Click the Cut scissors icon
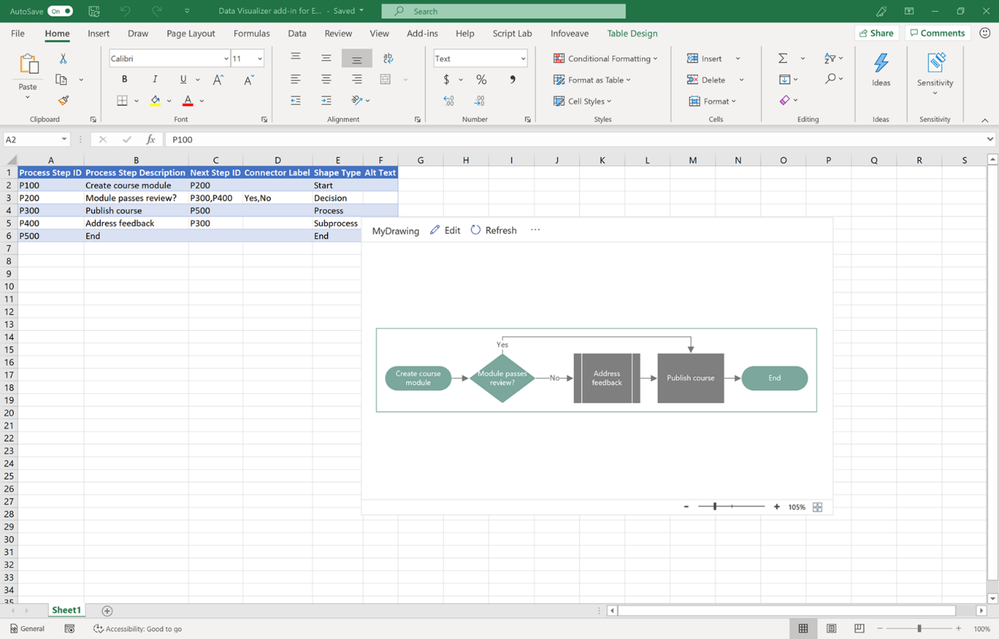999x639 pixels. click(x=63, y=59)
